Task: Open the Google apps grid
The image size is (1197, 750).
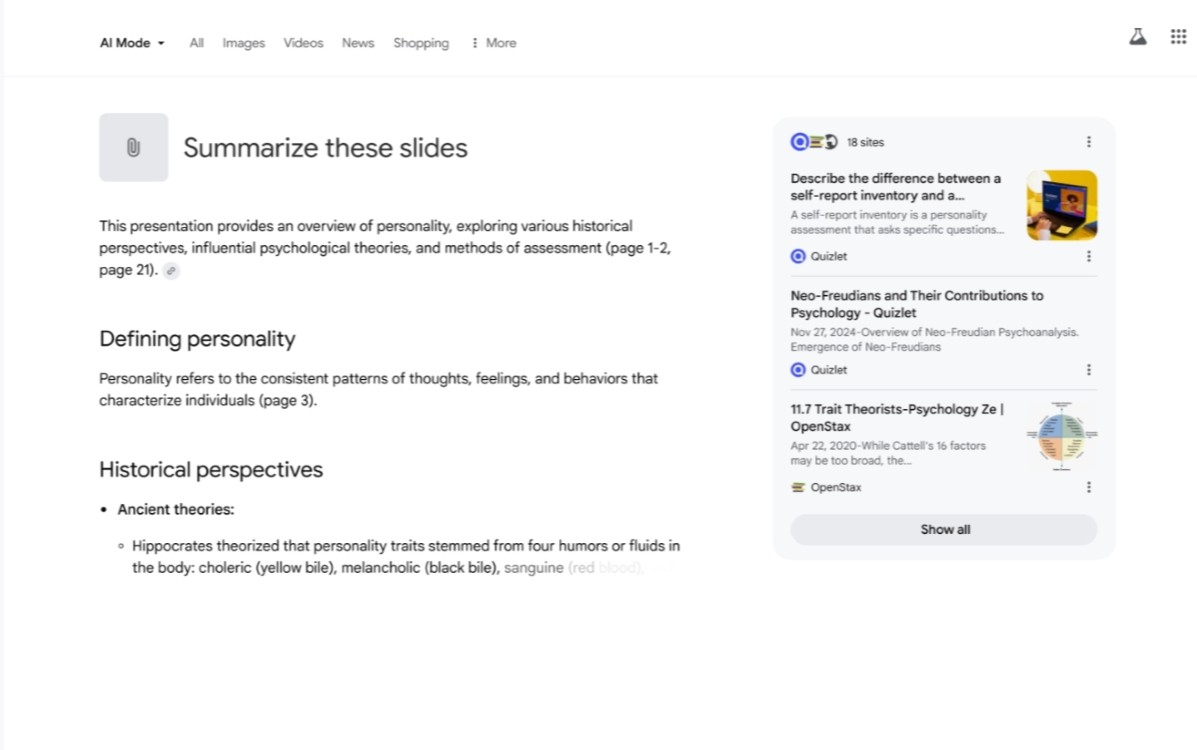Action: (1177, 35)
